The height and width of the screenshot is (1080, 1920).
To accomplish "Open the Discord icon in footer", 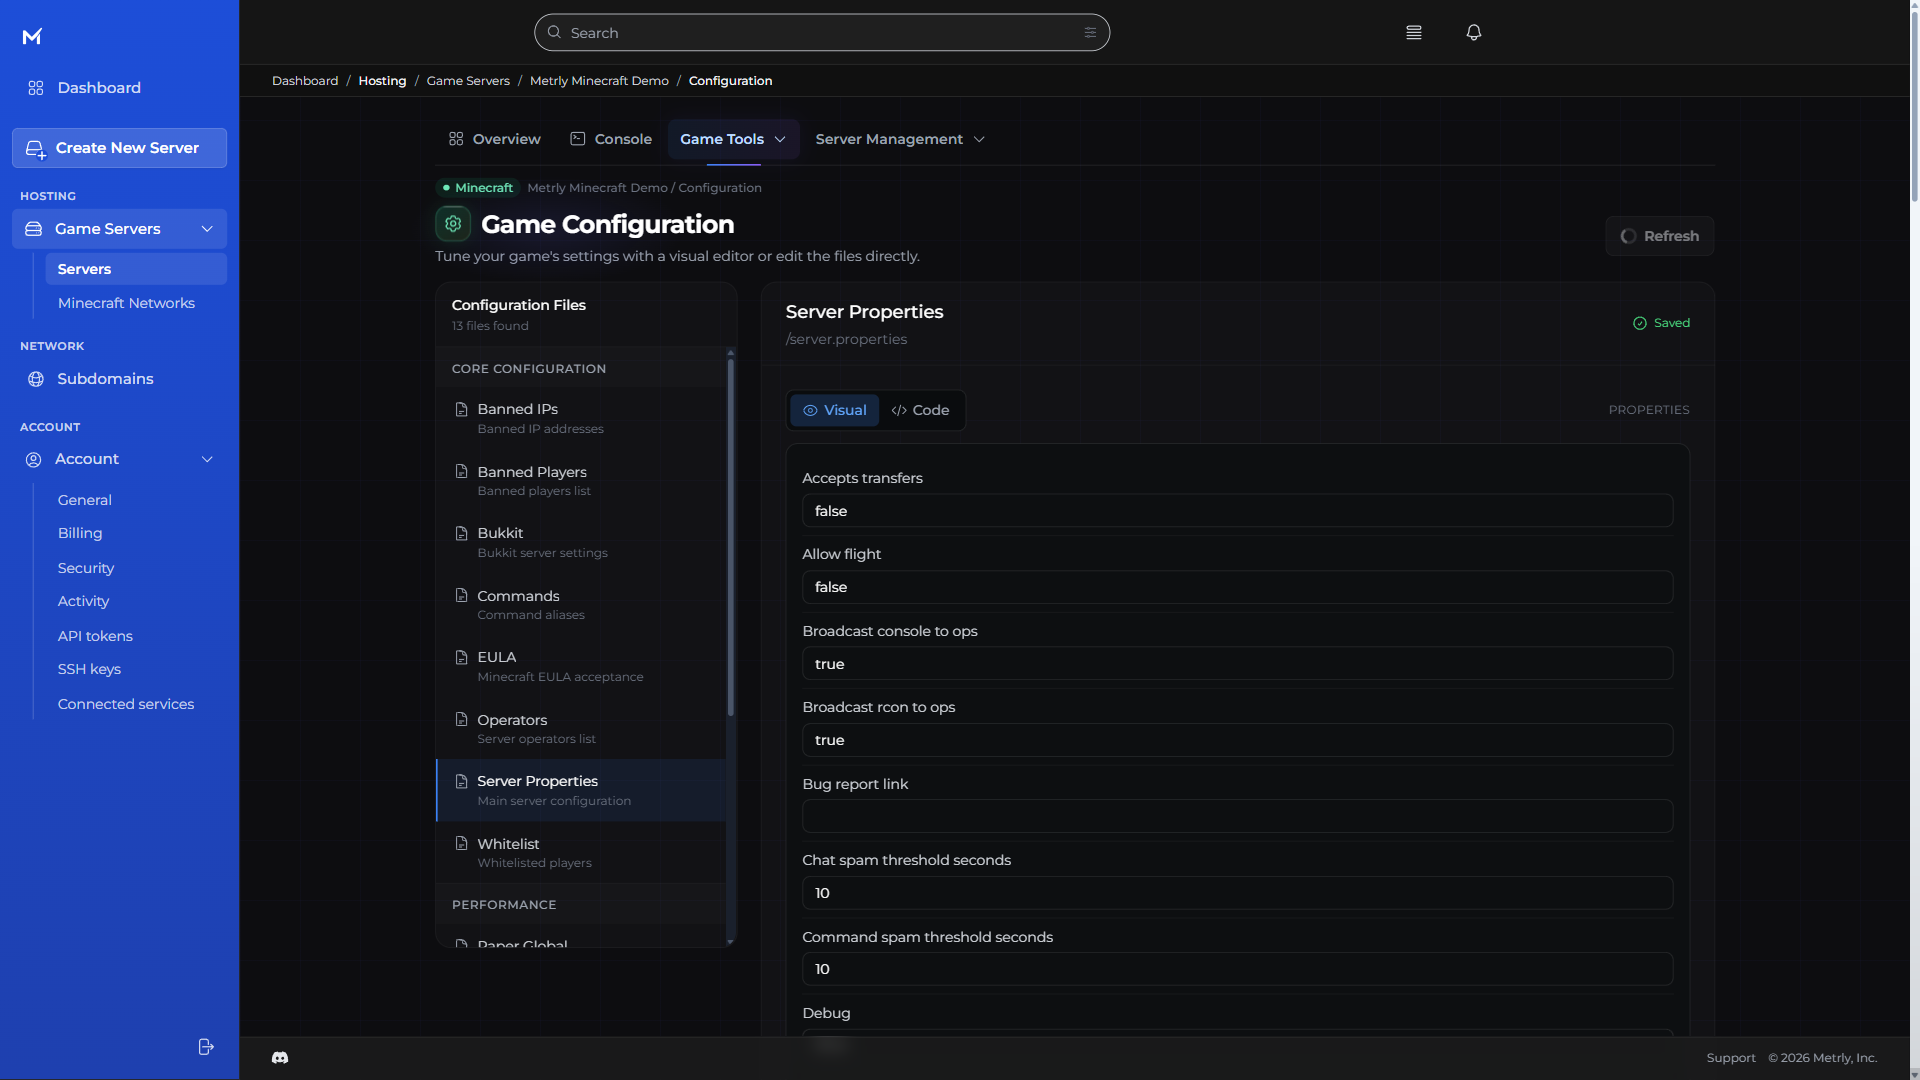I will tap(280, 1057).
